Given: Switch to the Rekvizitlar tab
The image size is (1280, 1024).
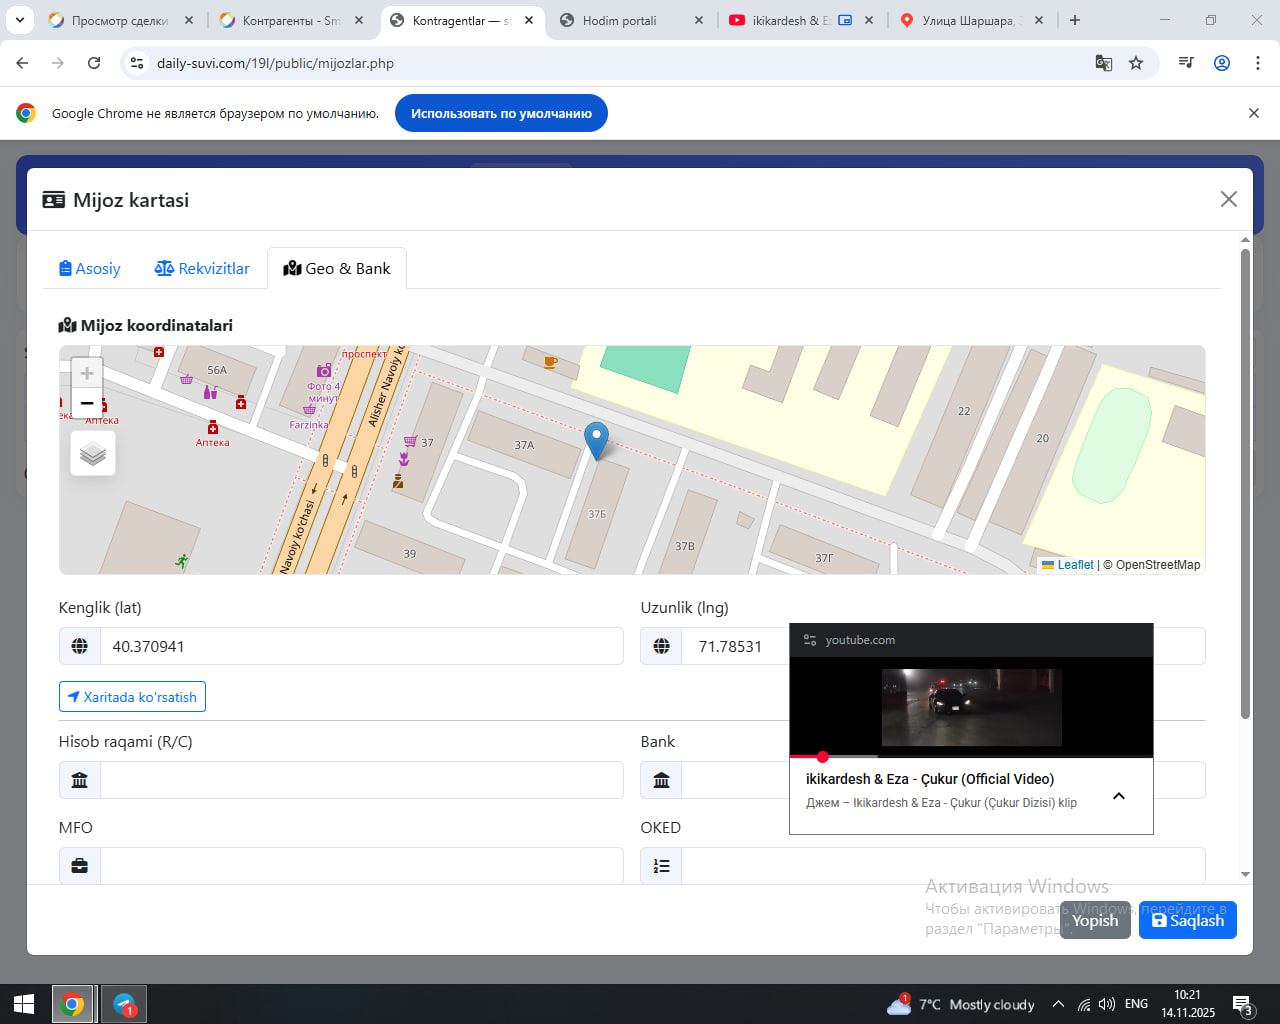Looking at the screenshot, I should click(x=202, y=268).
